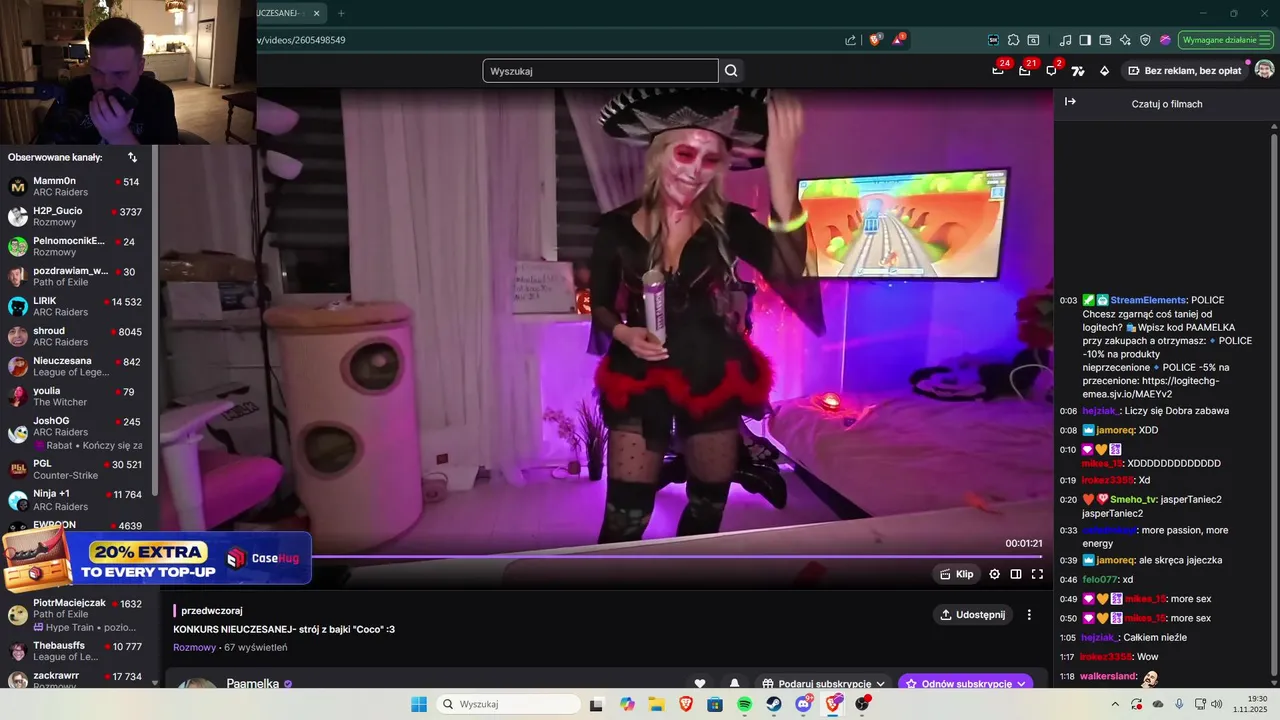
Task: Click the Udostępnij share button
Action: tap(973, 615)
